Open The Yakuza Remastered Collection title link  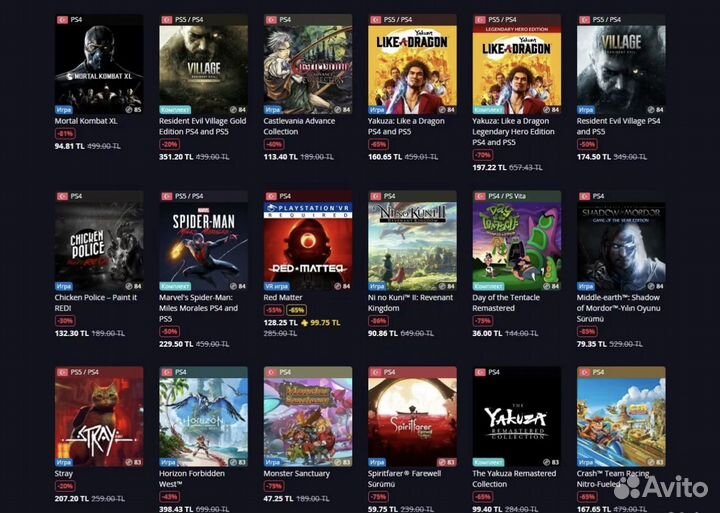[x=514, y=479]
